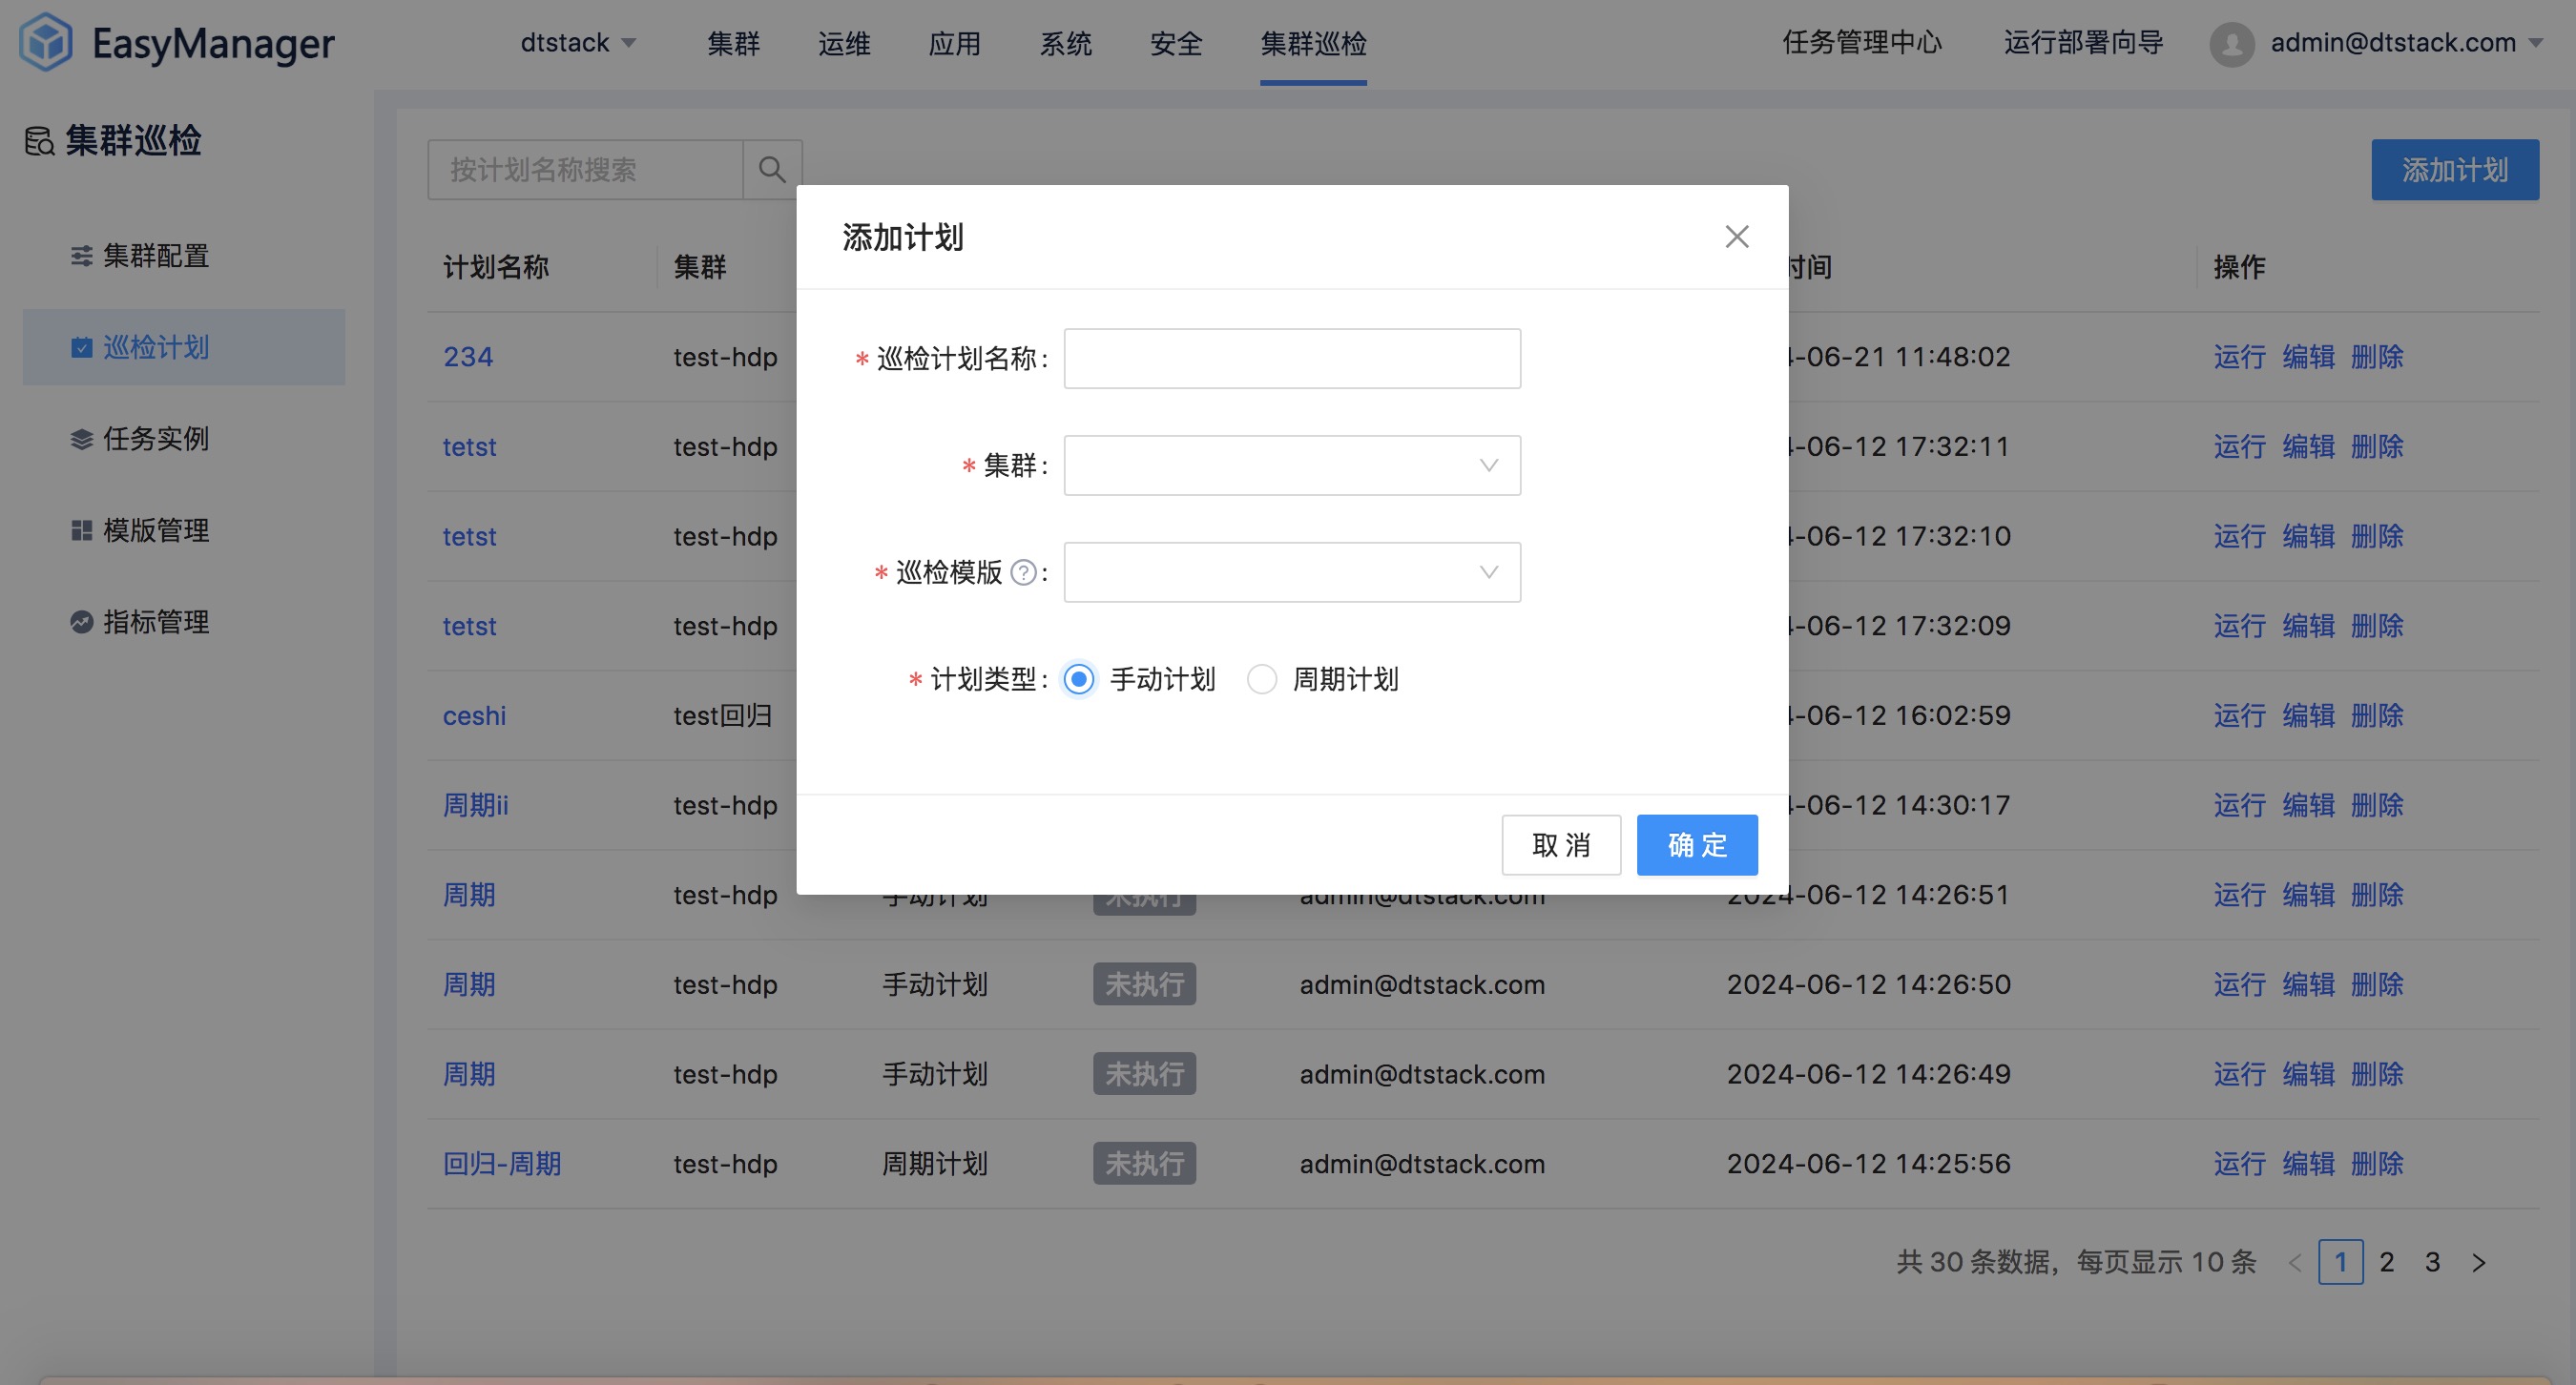Open plan 234 link
Viewport: 2576px width, 1385px height.
click(x=468, y=357)
